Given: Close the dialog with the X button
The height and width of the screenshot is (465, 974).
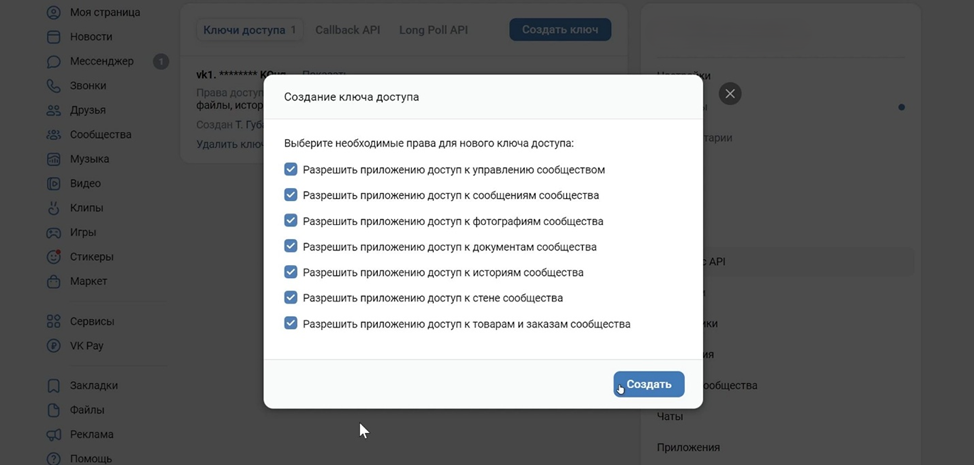Looking at the screenshot, I should (x=730, y=94).
